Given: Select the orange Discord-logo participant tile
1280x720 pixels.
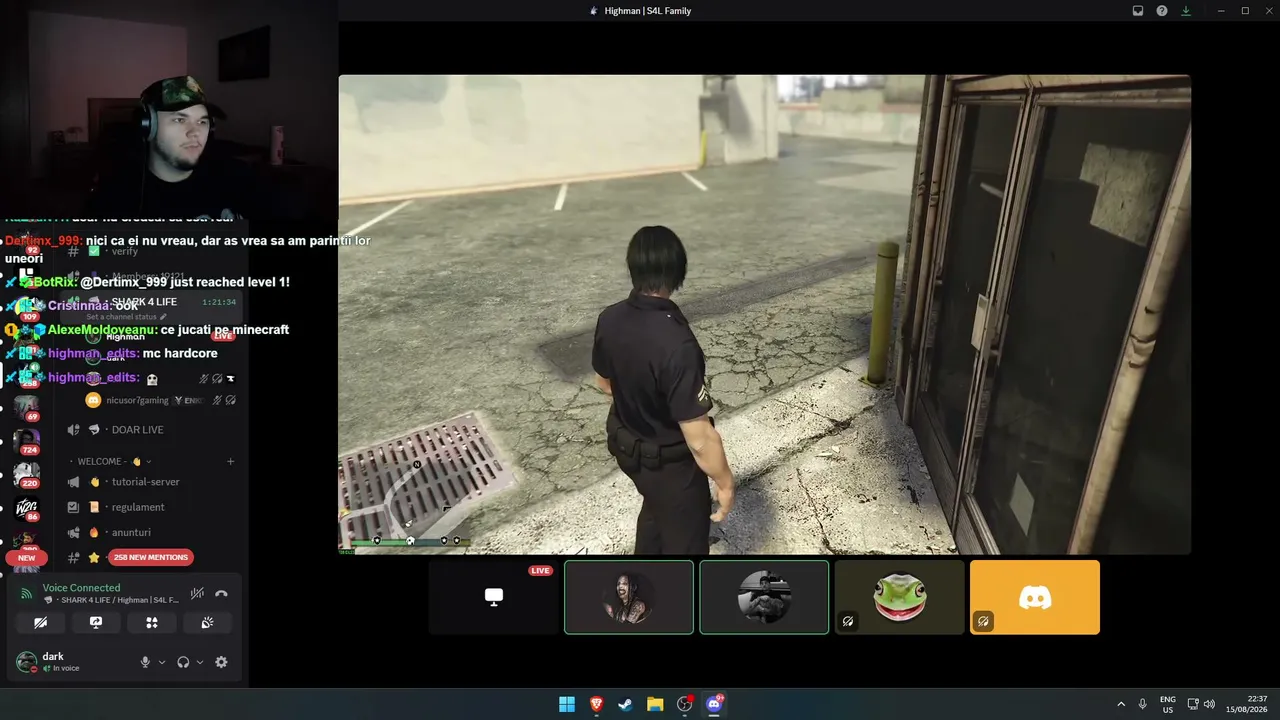Looking at the screenshot, I should (x=1035, y=597).
